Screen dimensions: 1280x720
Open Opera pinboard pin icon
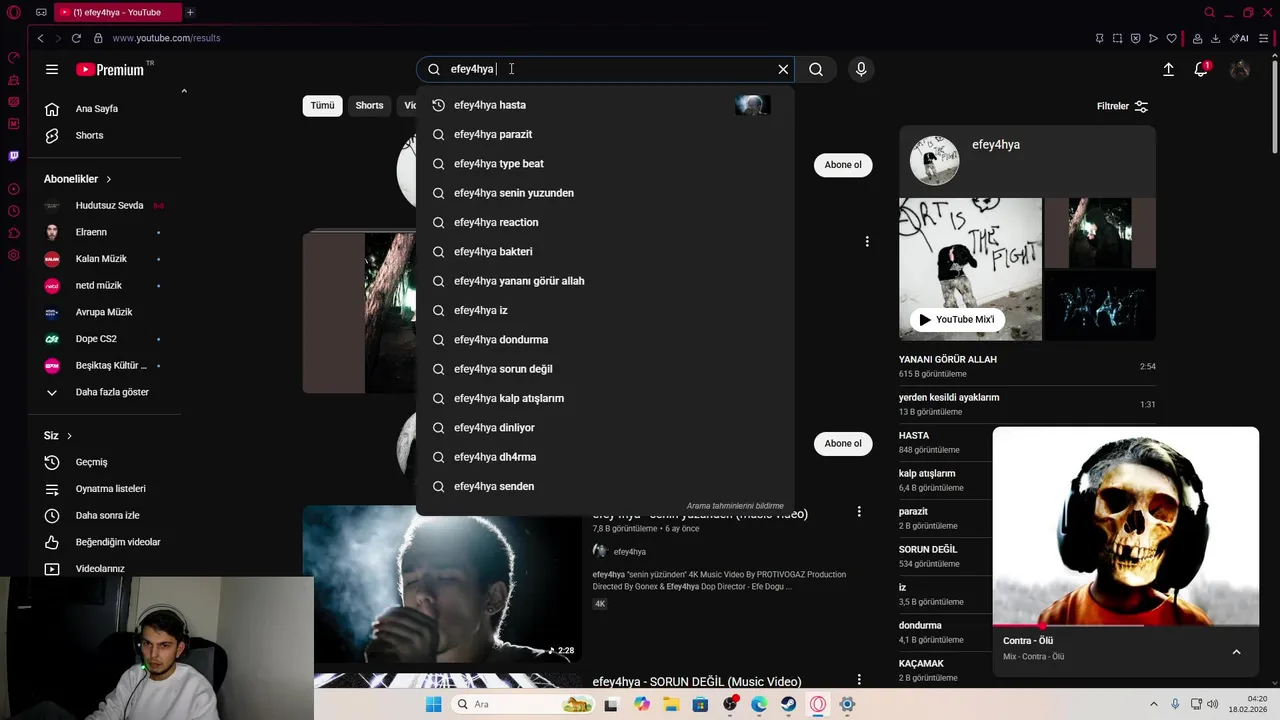coord(1099,38)
